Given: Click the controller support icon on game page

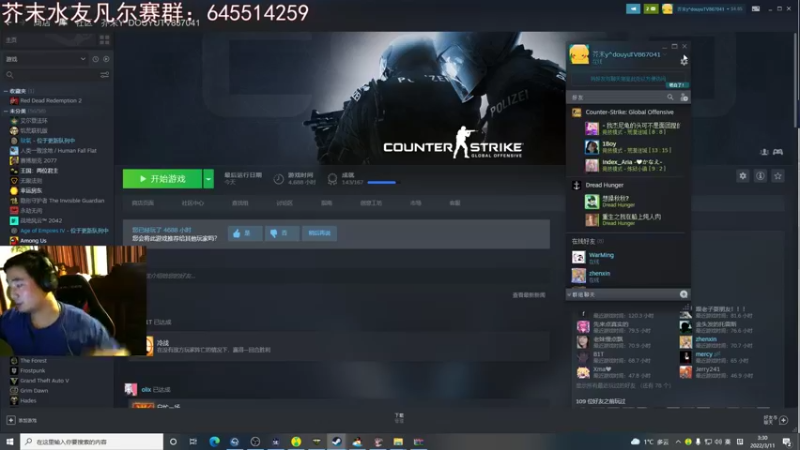Looking at the screenshot, I should coord(778,152).
